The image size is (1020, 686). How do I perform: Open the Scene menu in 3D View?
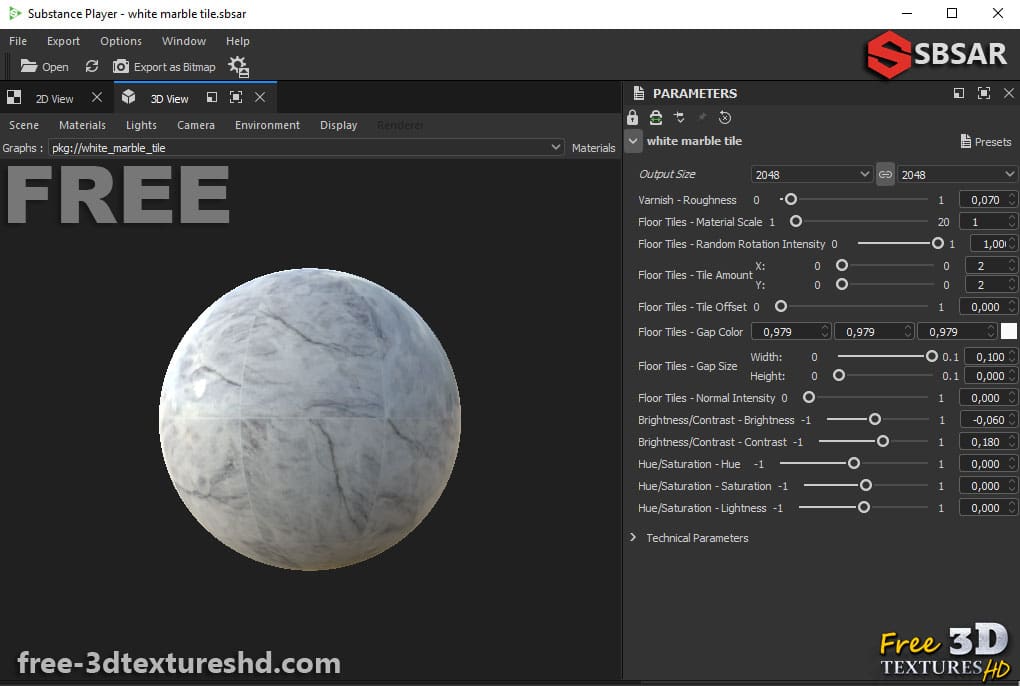tap(23, 125)
